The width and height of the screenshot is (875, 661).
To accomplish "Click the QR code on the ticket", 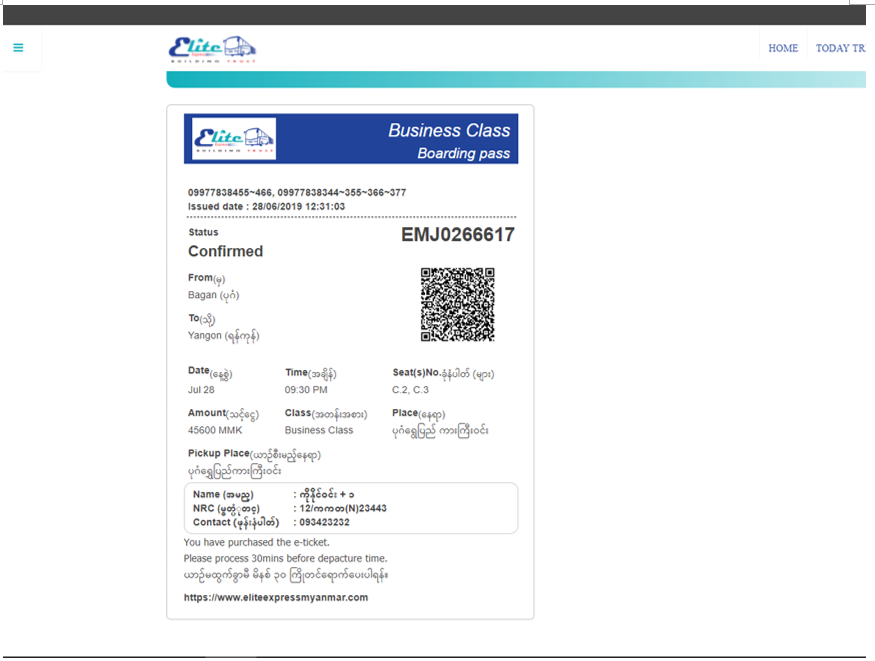I will click(458, 304).
